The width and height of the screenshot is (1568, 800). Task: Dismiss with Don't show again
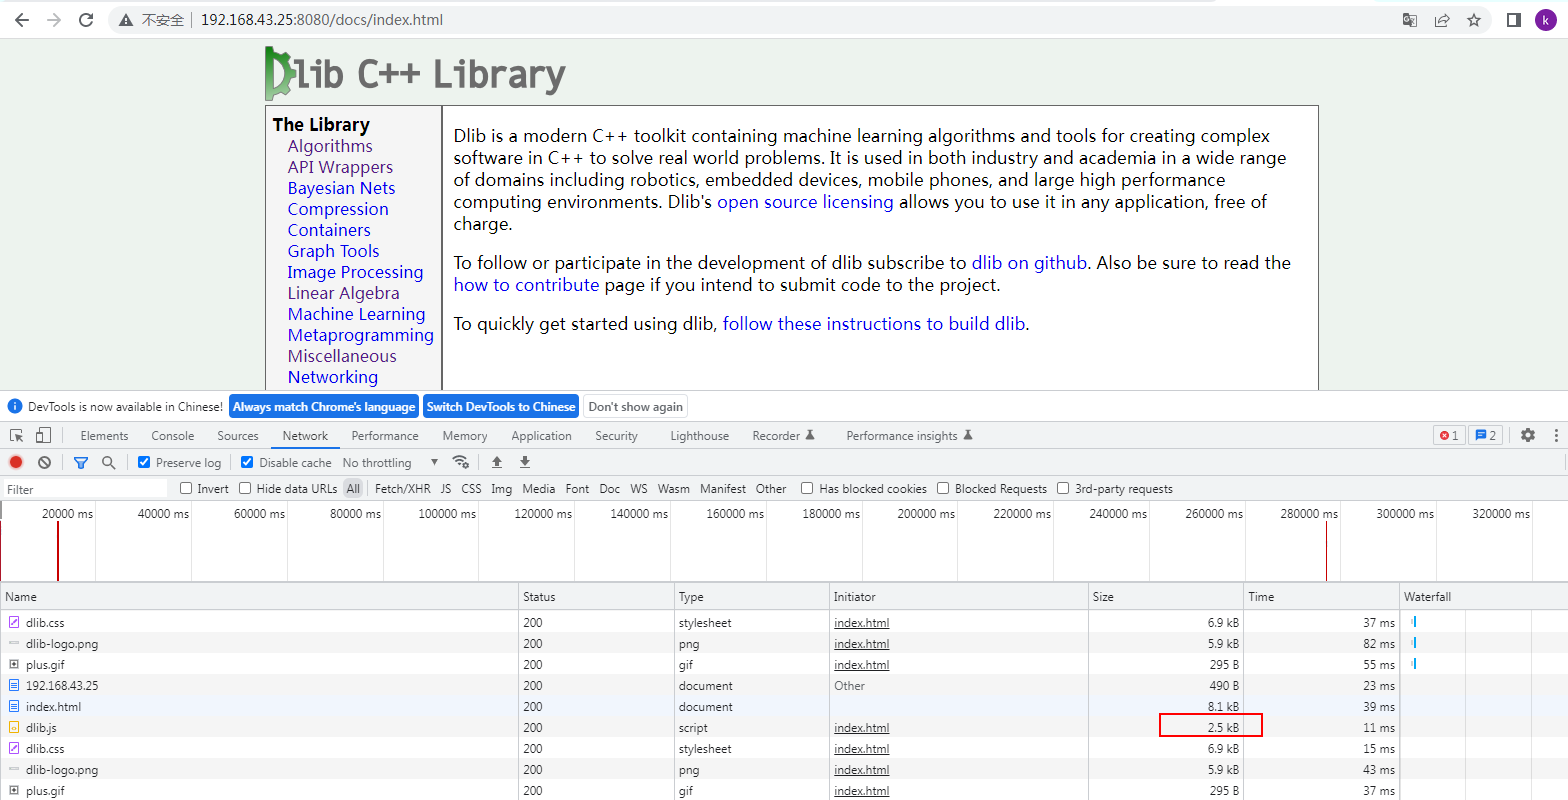click(x=636, y=407)
